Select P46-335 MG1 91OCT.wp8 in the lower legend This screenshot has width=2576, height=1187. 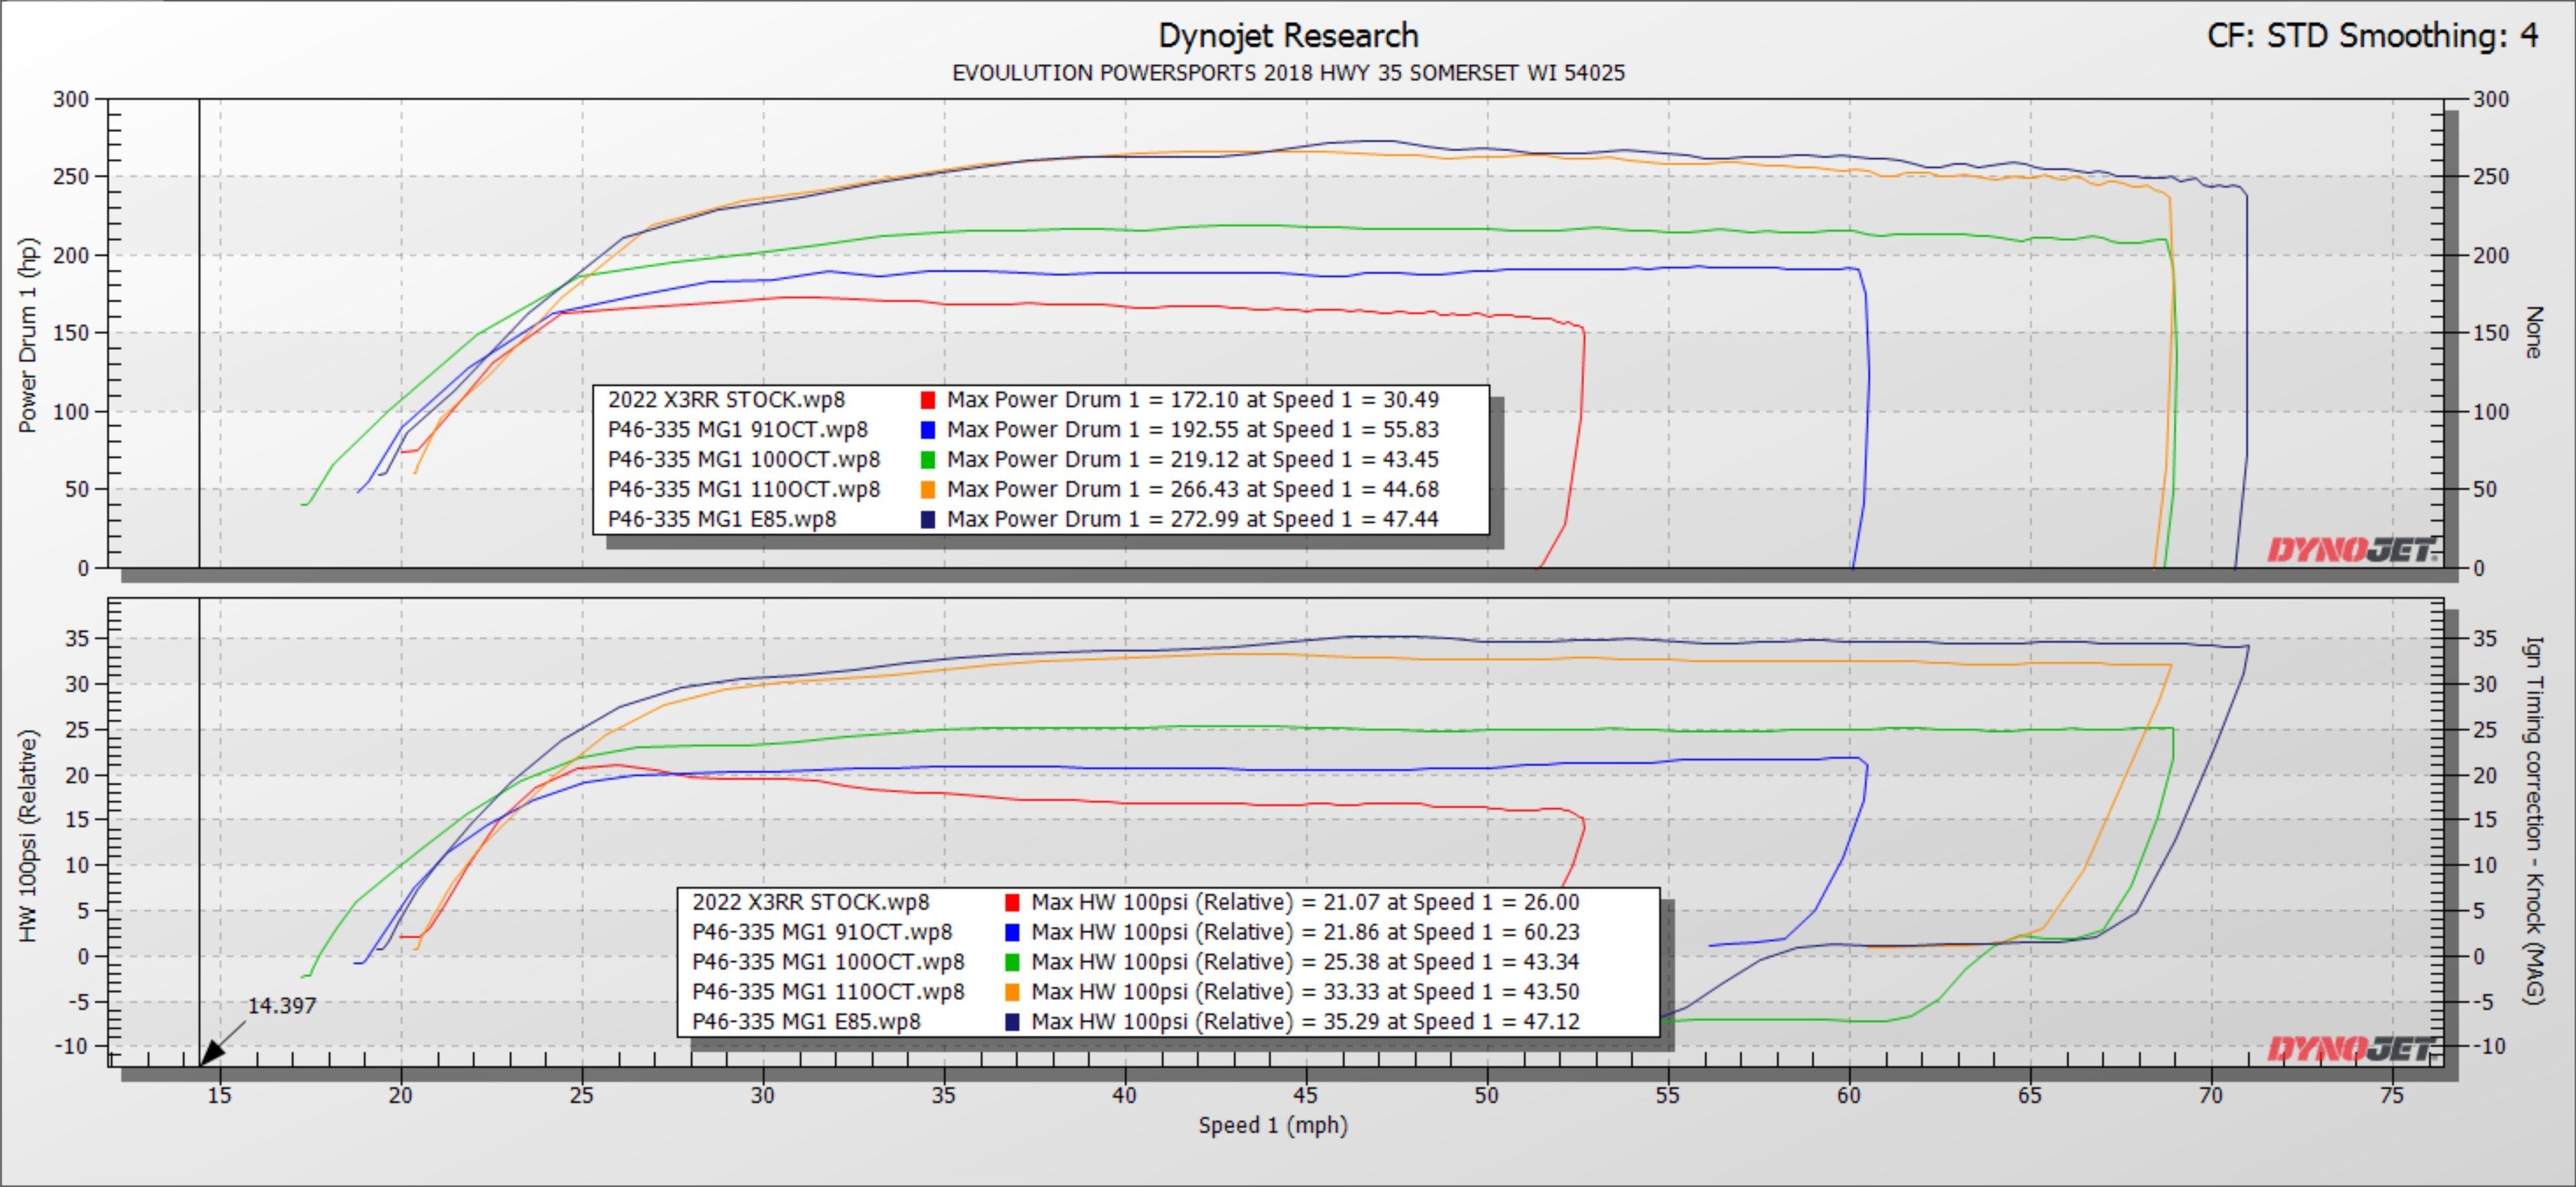pyautogui.click(x=822, y=932)
